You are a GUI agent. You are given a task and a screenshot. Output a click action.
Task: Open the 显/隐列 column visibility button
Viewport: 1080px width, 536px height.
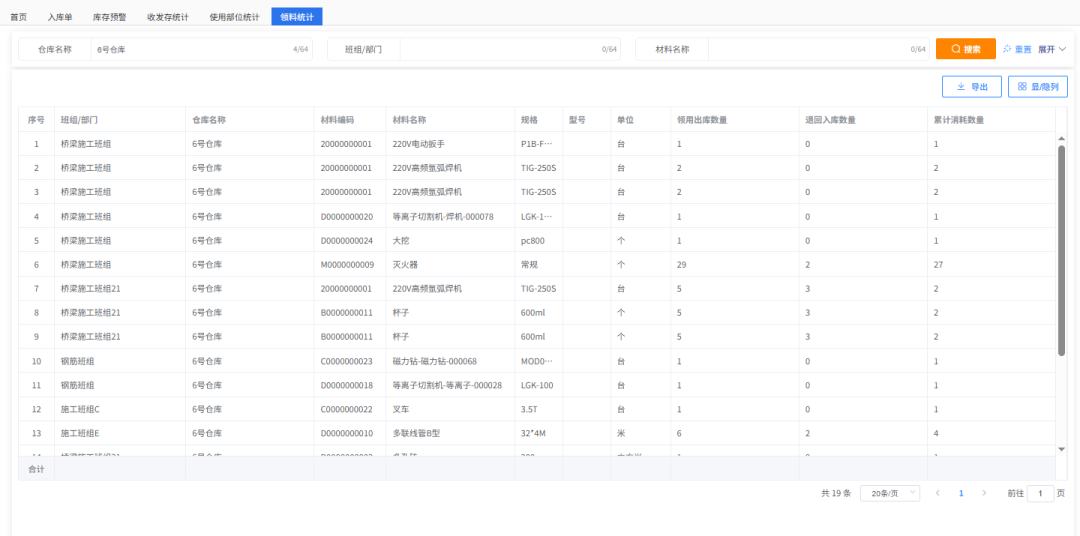tap(1038, 87)
